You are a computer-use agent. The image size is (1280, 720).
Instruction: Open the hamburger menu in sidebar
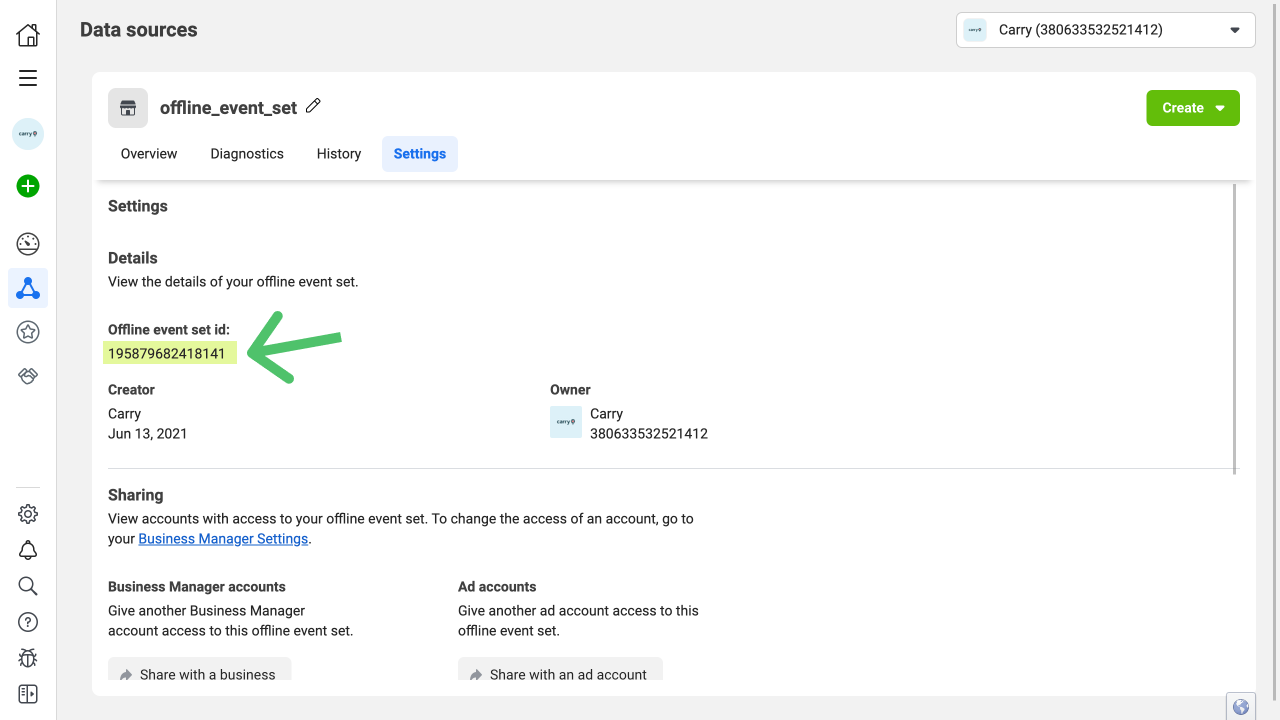[28, 78]
